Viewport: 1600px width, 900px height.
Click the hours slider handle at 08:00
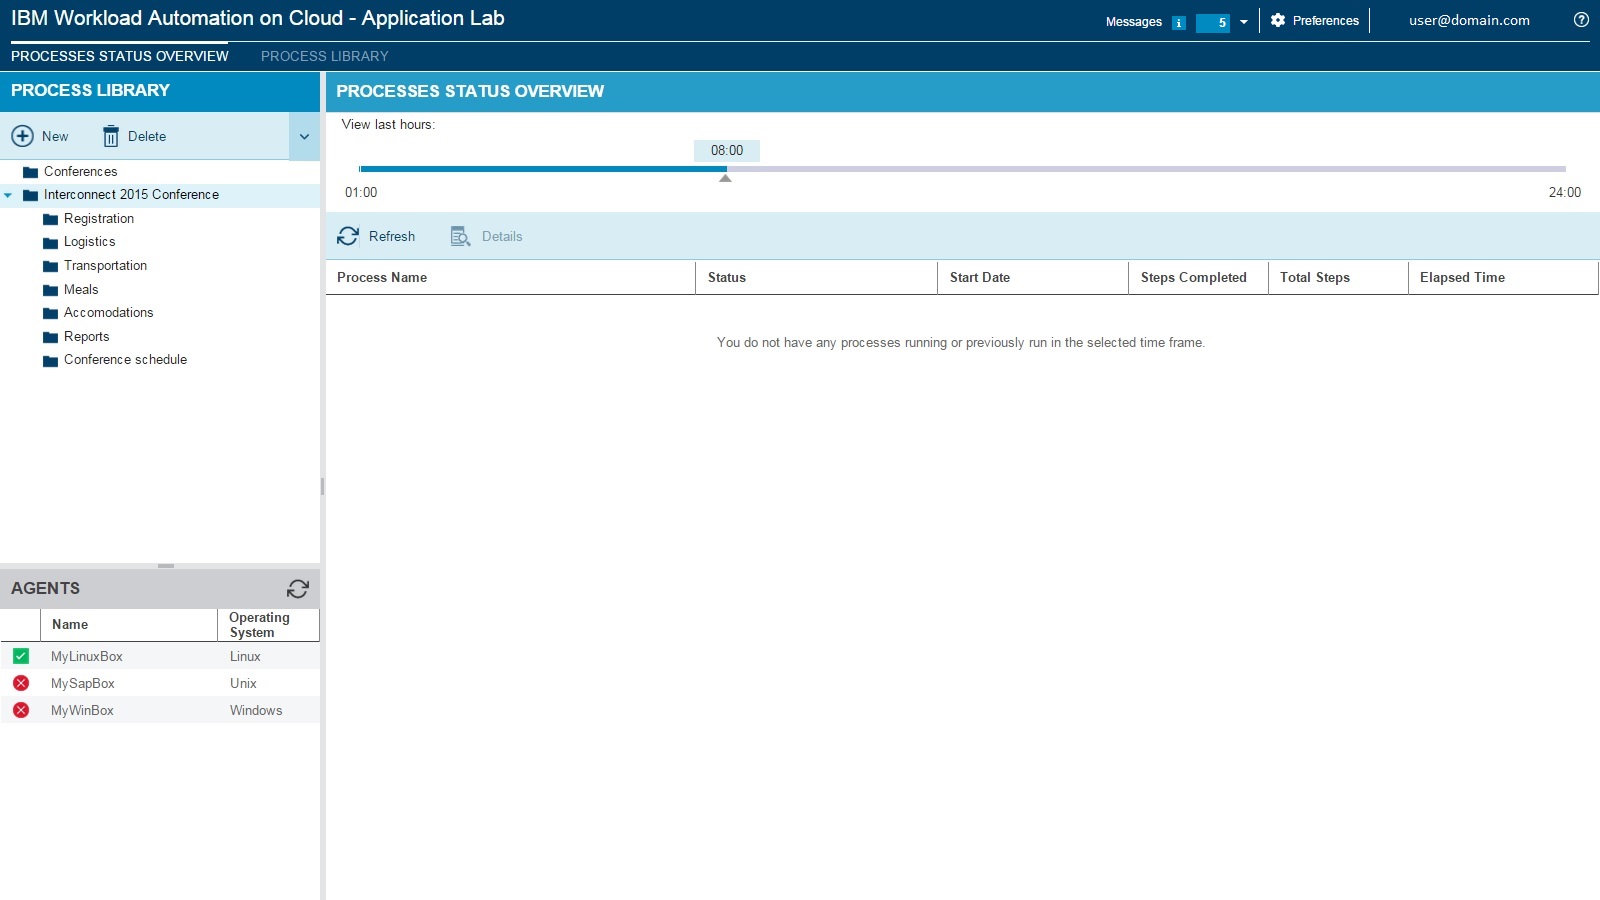pos(725,178)
